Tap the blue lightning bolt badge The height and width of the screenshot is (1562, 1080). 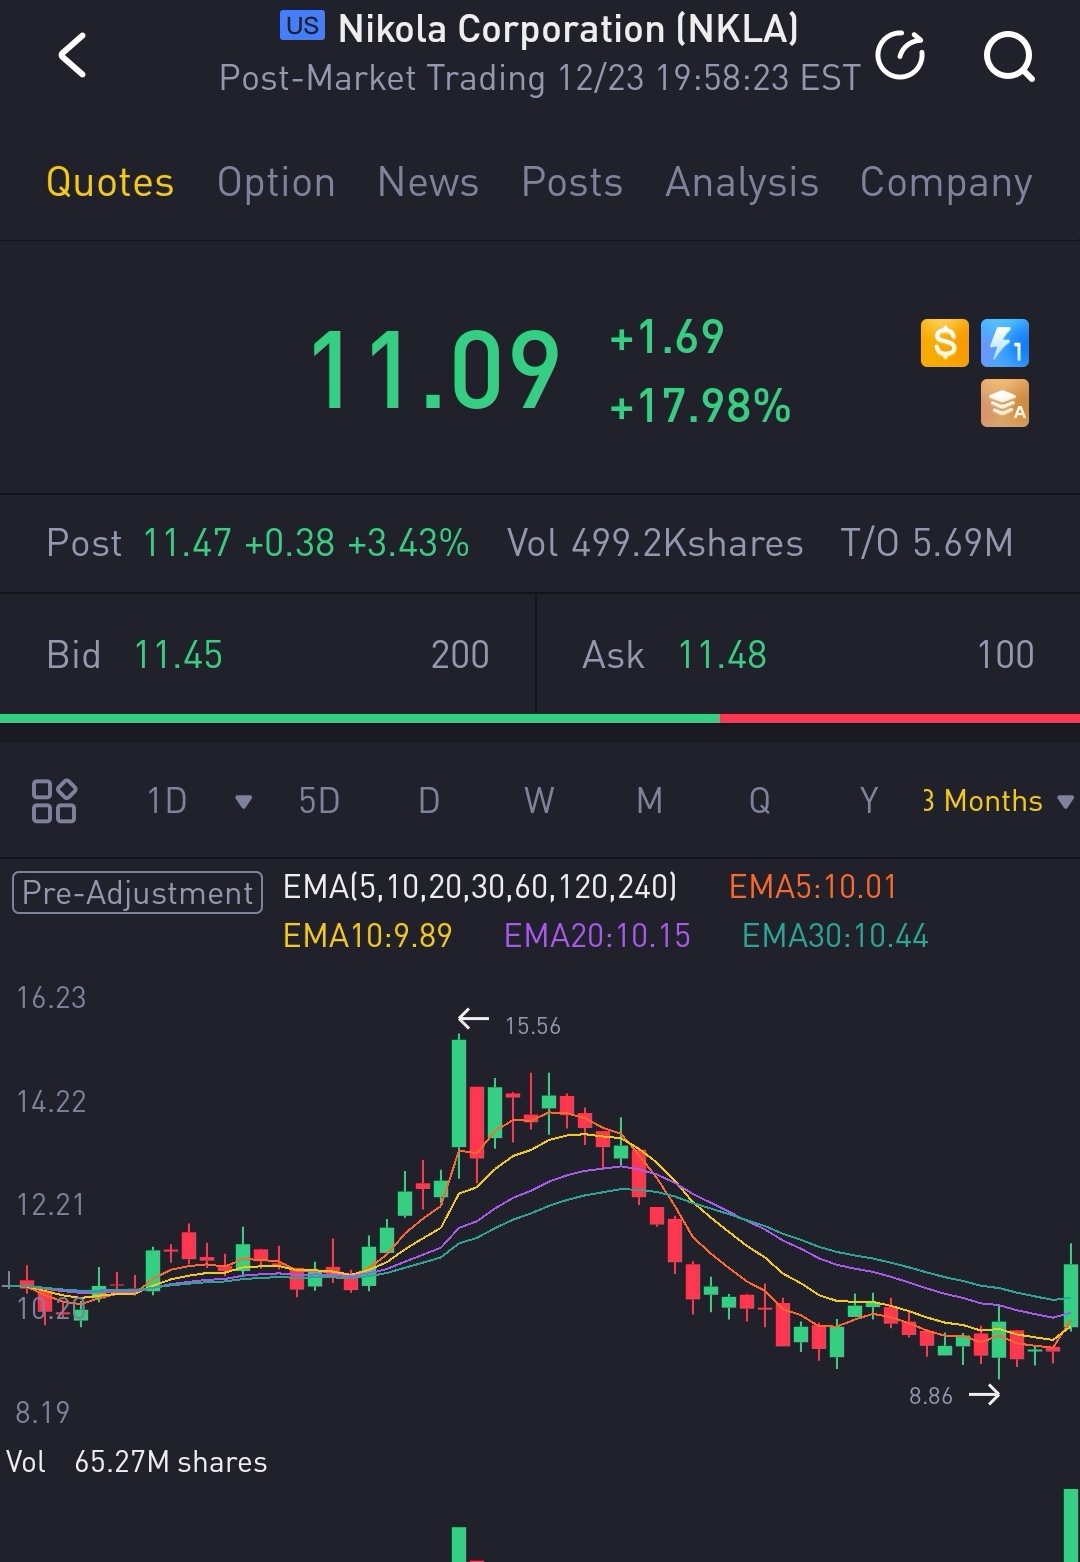(1005, 343)
